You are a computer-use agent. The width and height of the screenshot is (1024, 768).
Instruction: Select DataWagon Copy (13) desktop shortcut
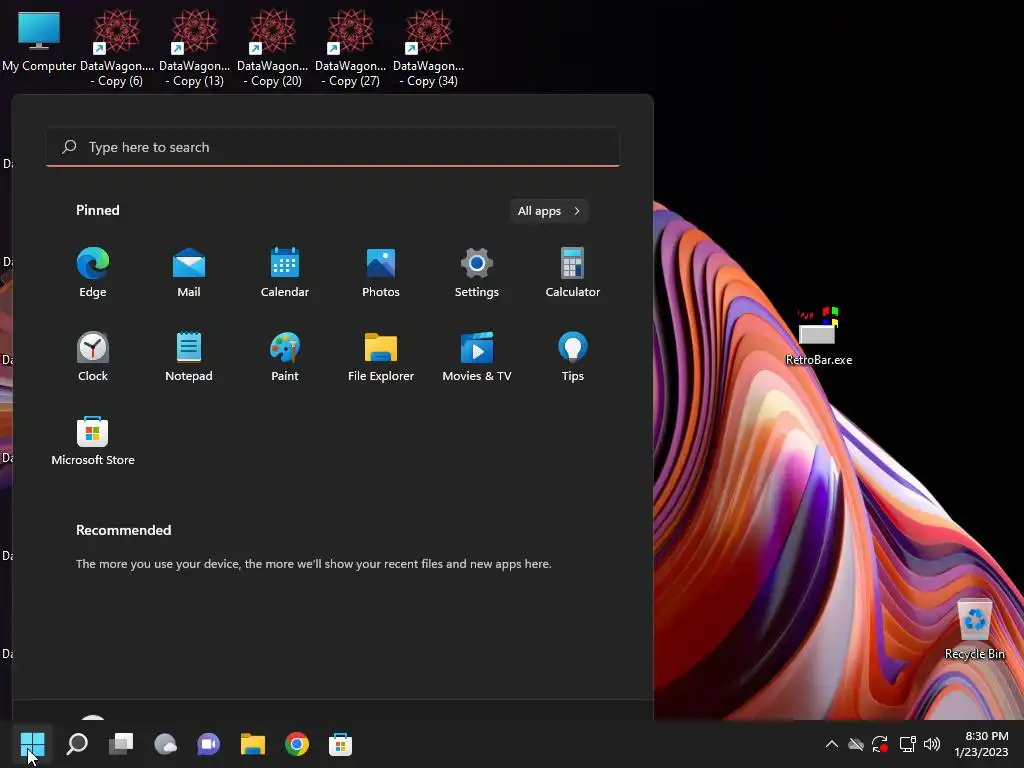coord(195,49)
